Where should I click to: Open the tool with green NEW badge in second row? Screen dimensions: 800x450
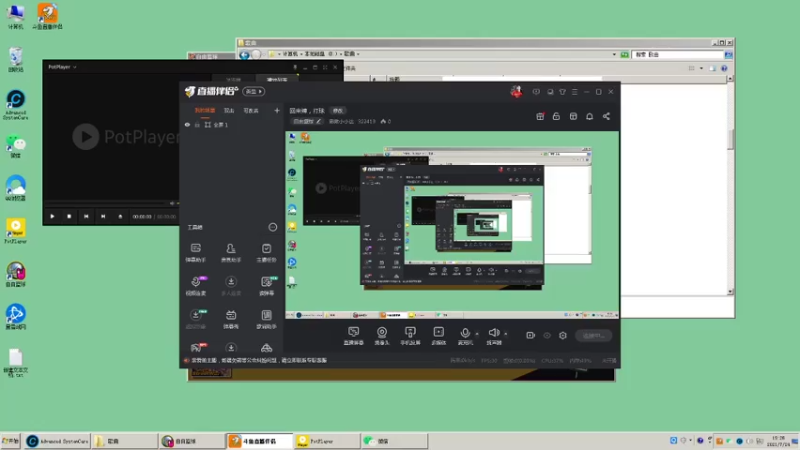(x=266, y=286)
